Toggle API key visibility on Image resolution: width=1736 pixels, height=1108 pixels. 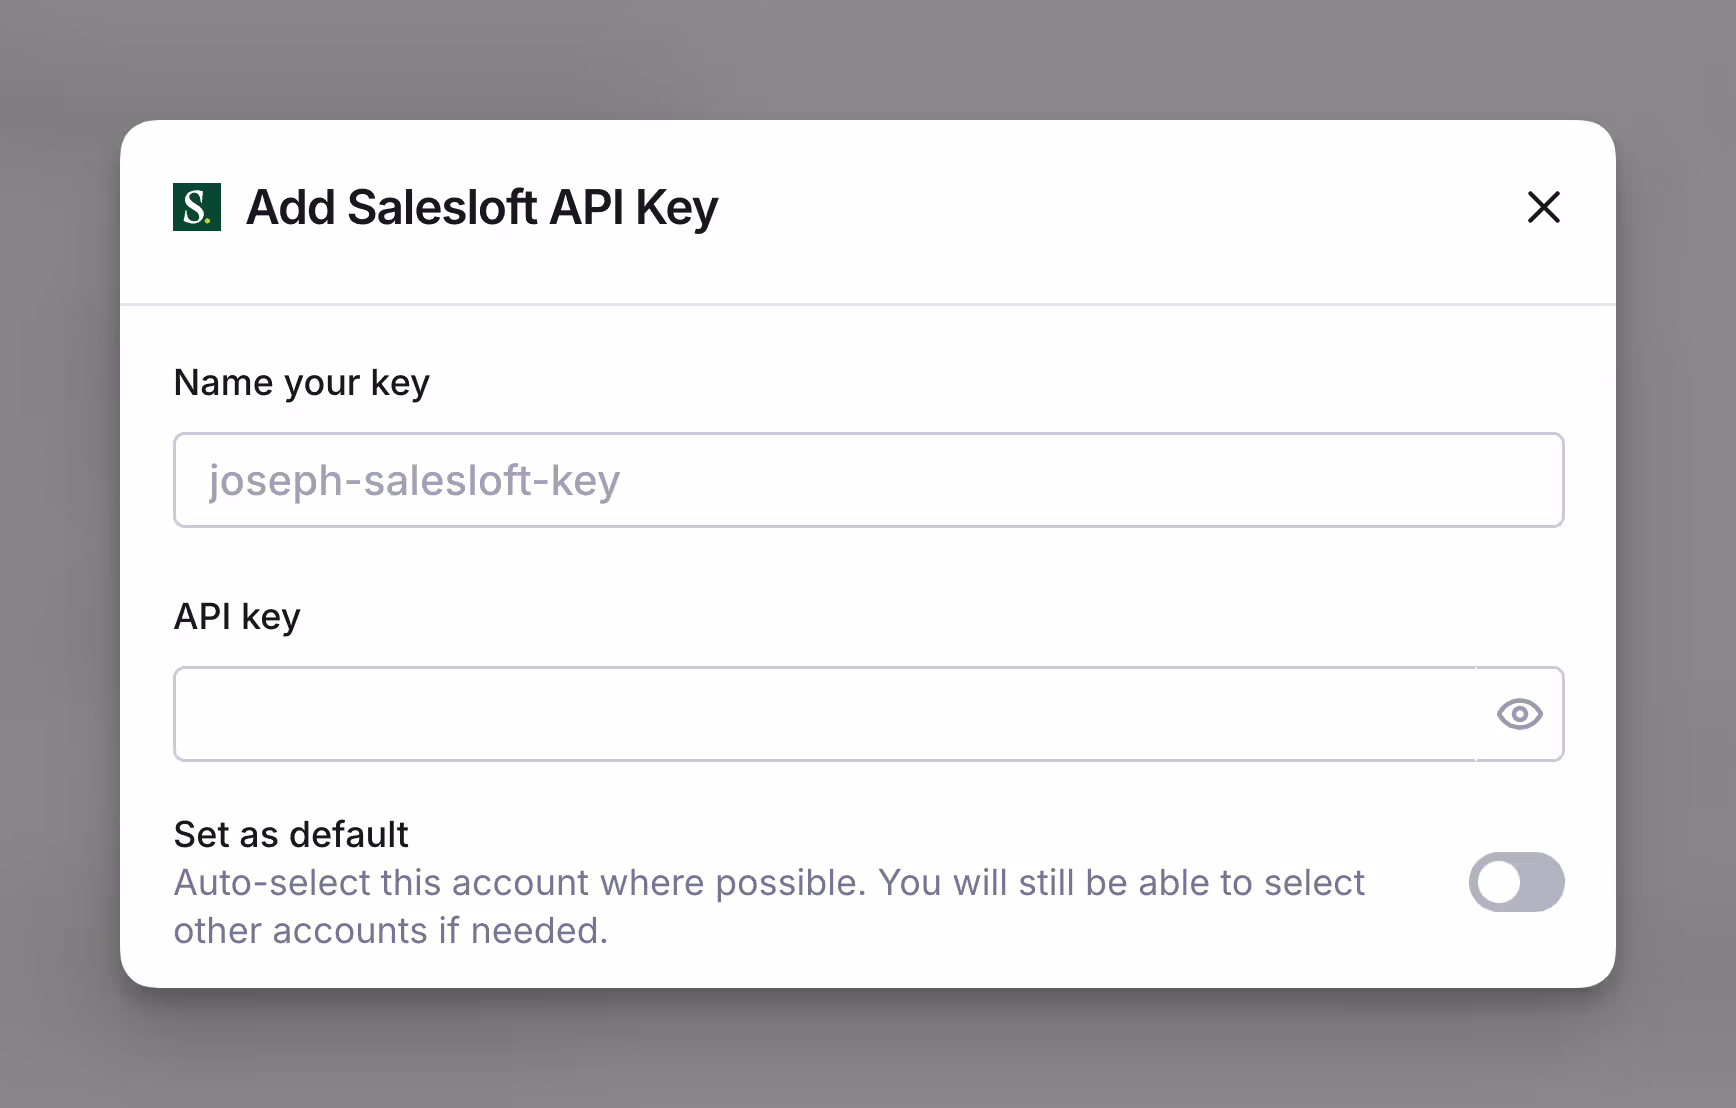click(1519, 714)
